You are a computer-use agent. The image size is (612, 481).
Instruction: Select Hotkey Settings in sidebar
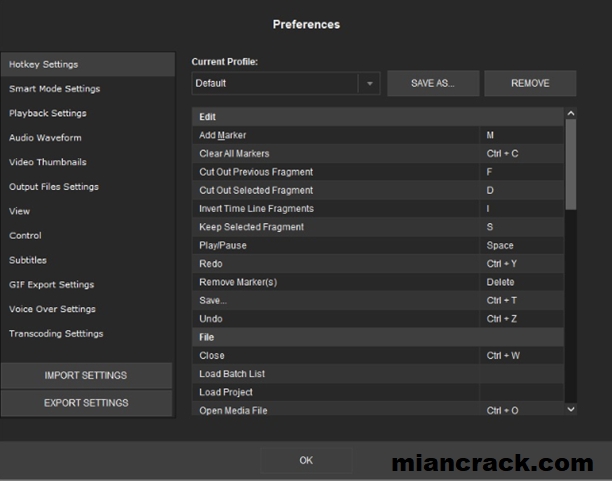point(87,64)
